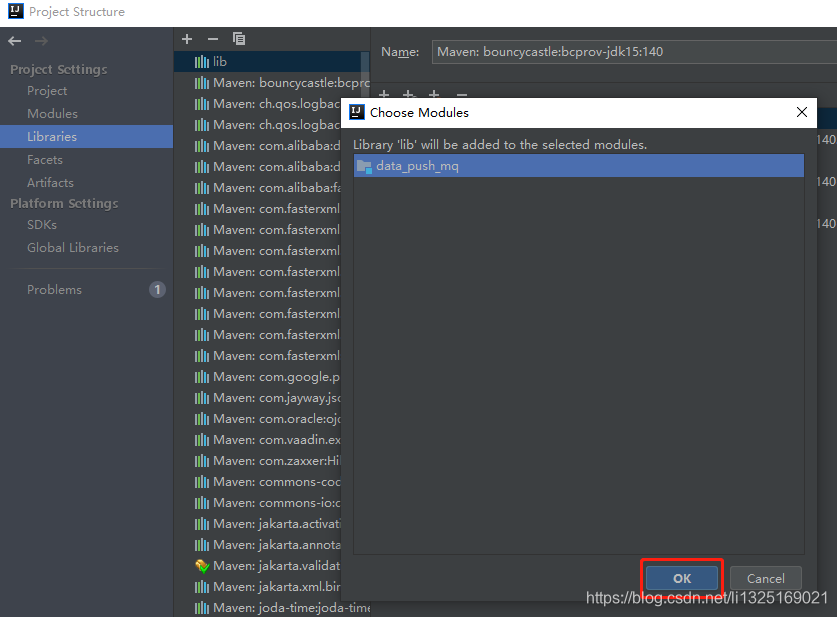Select Maven: jakarta.validation library
Viewport: 837px width, 617px height.
point(258,566)
